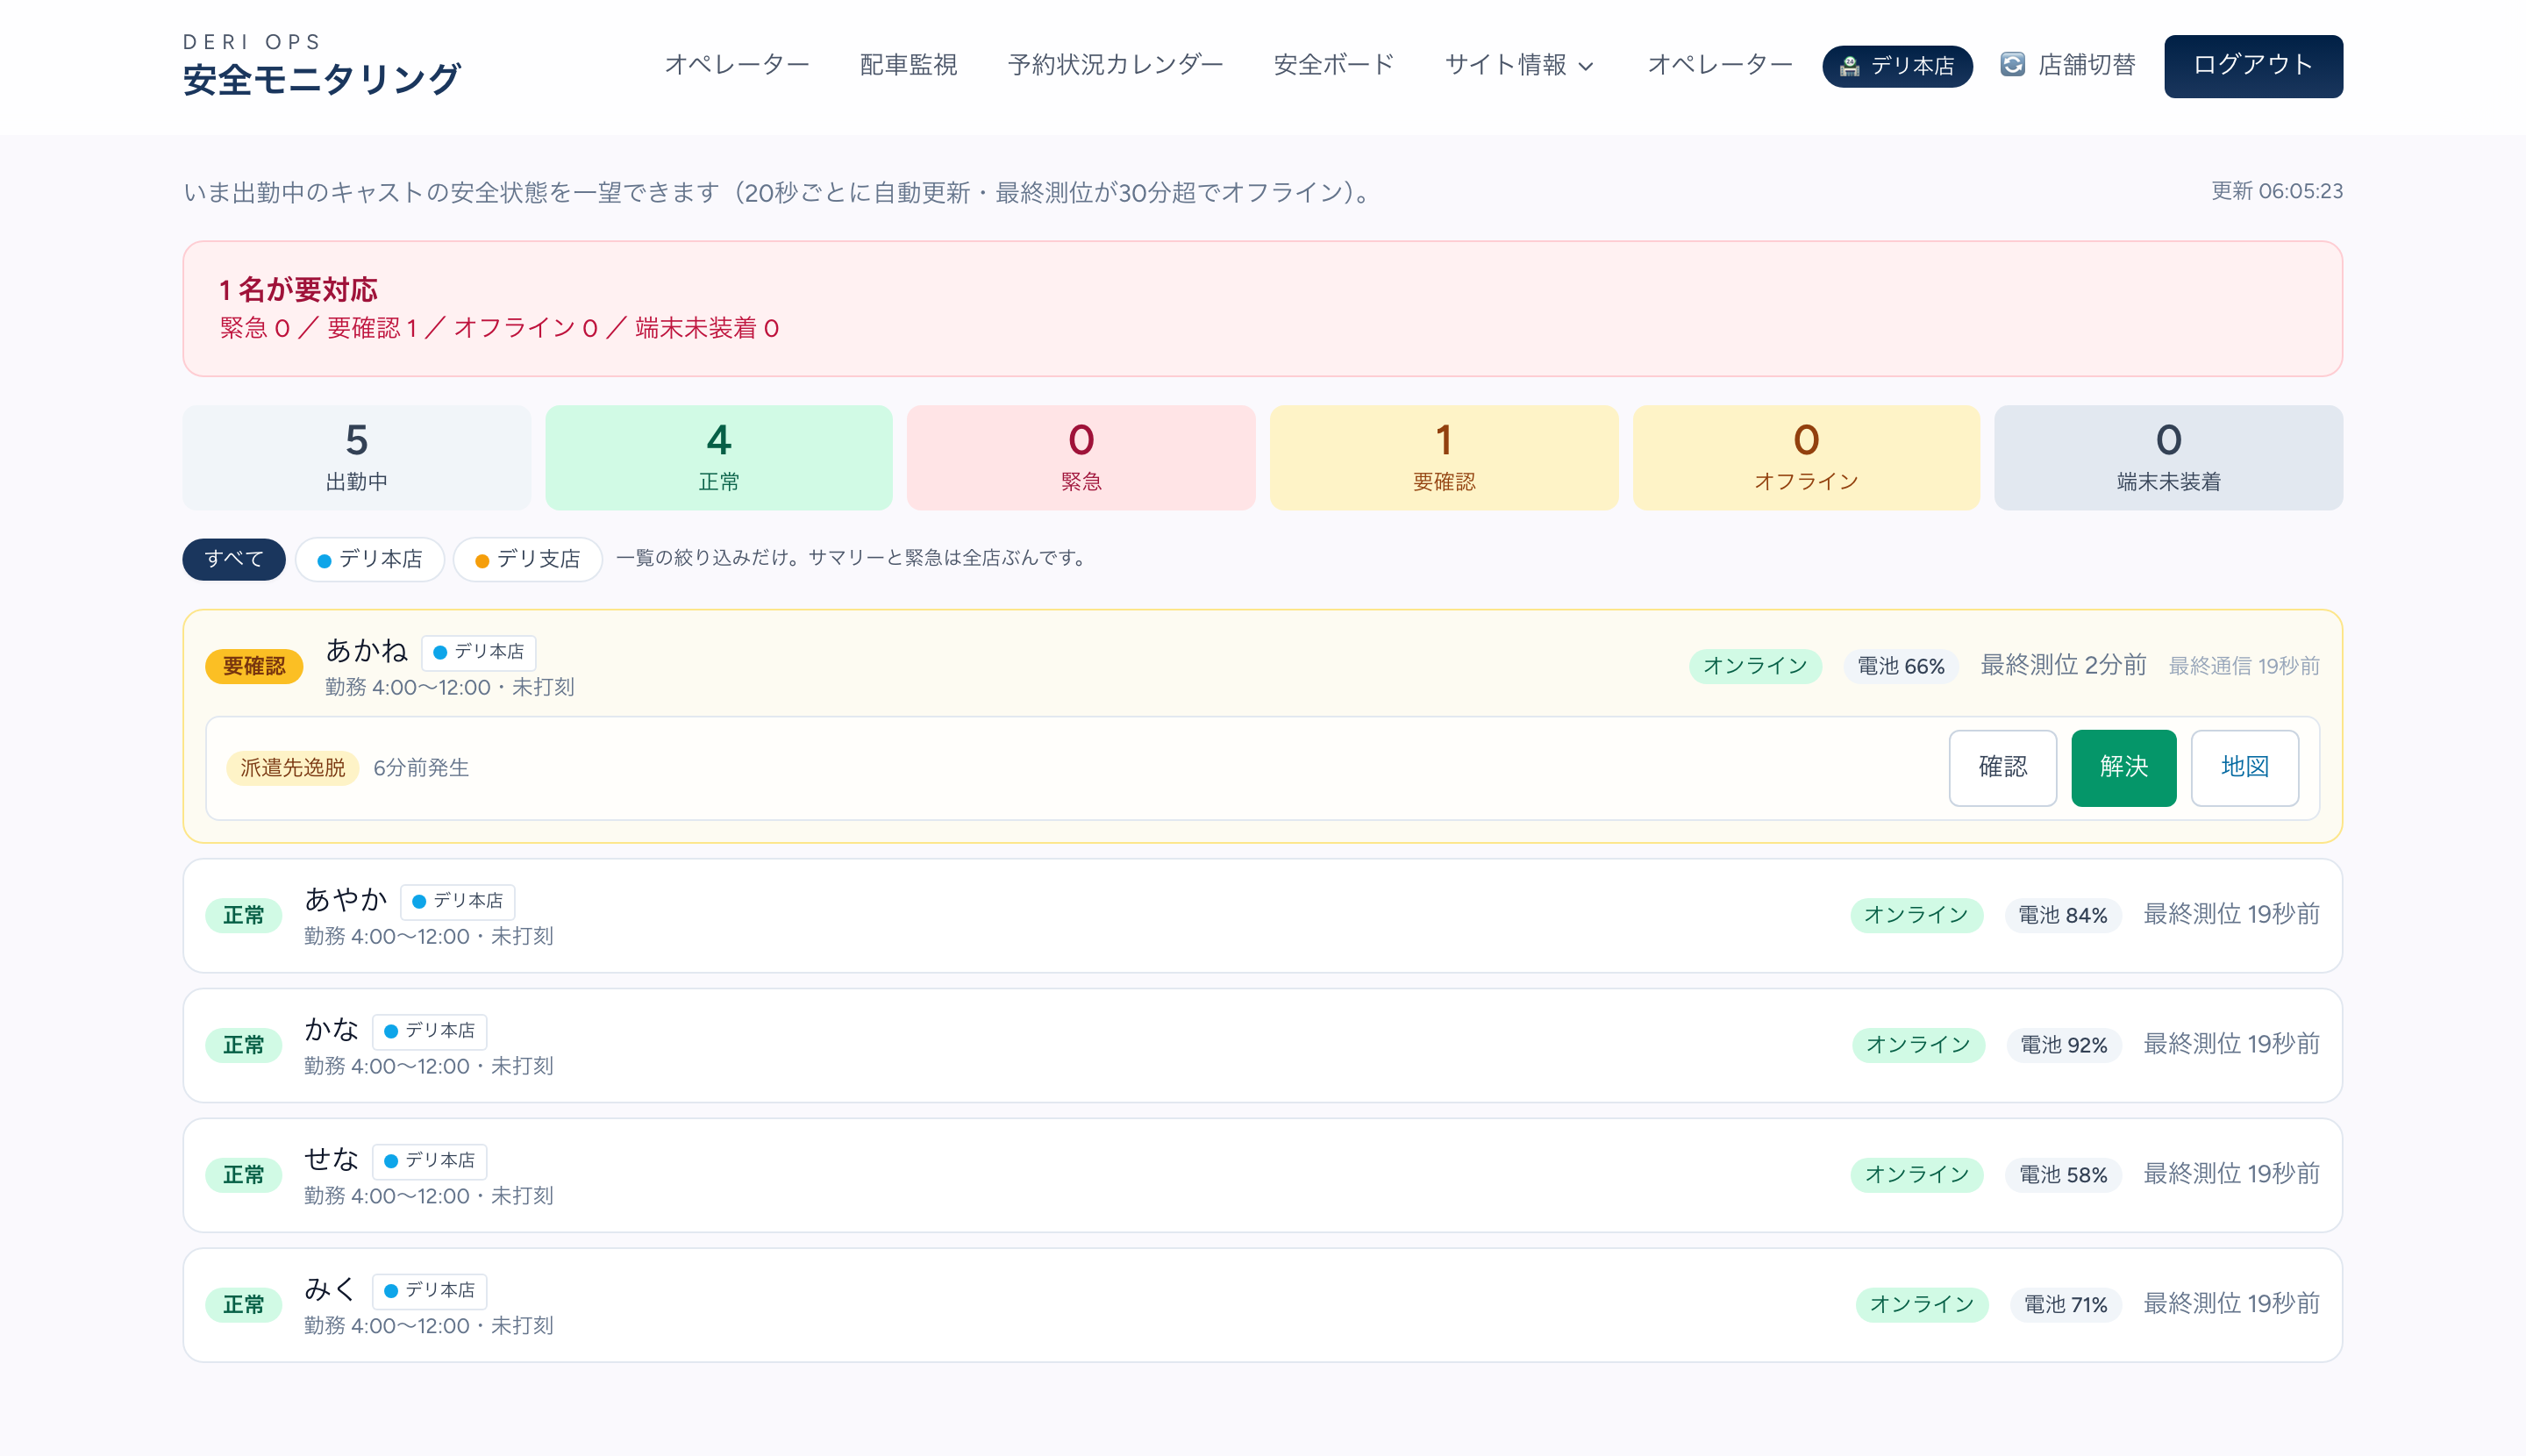This screenshot has height=1456, width=2526.
Task: Open 予約状況カレンダー page
Action: tap(1115, 65)
